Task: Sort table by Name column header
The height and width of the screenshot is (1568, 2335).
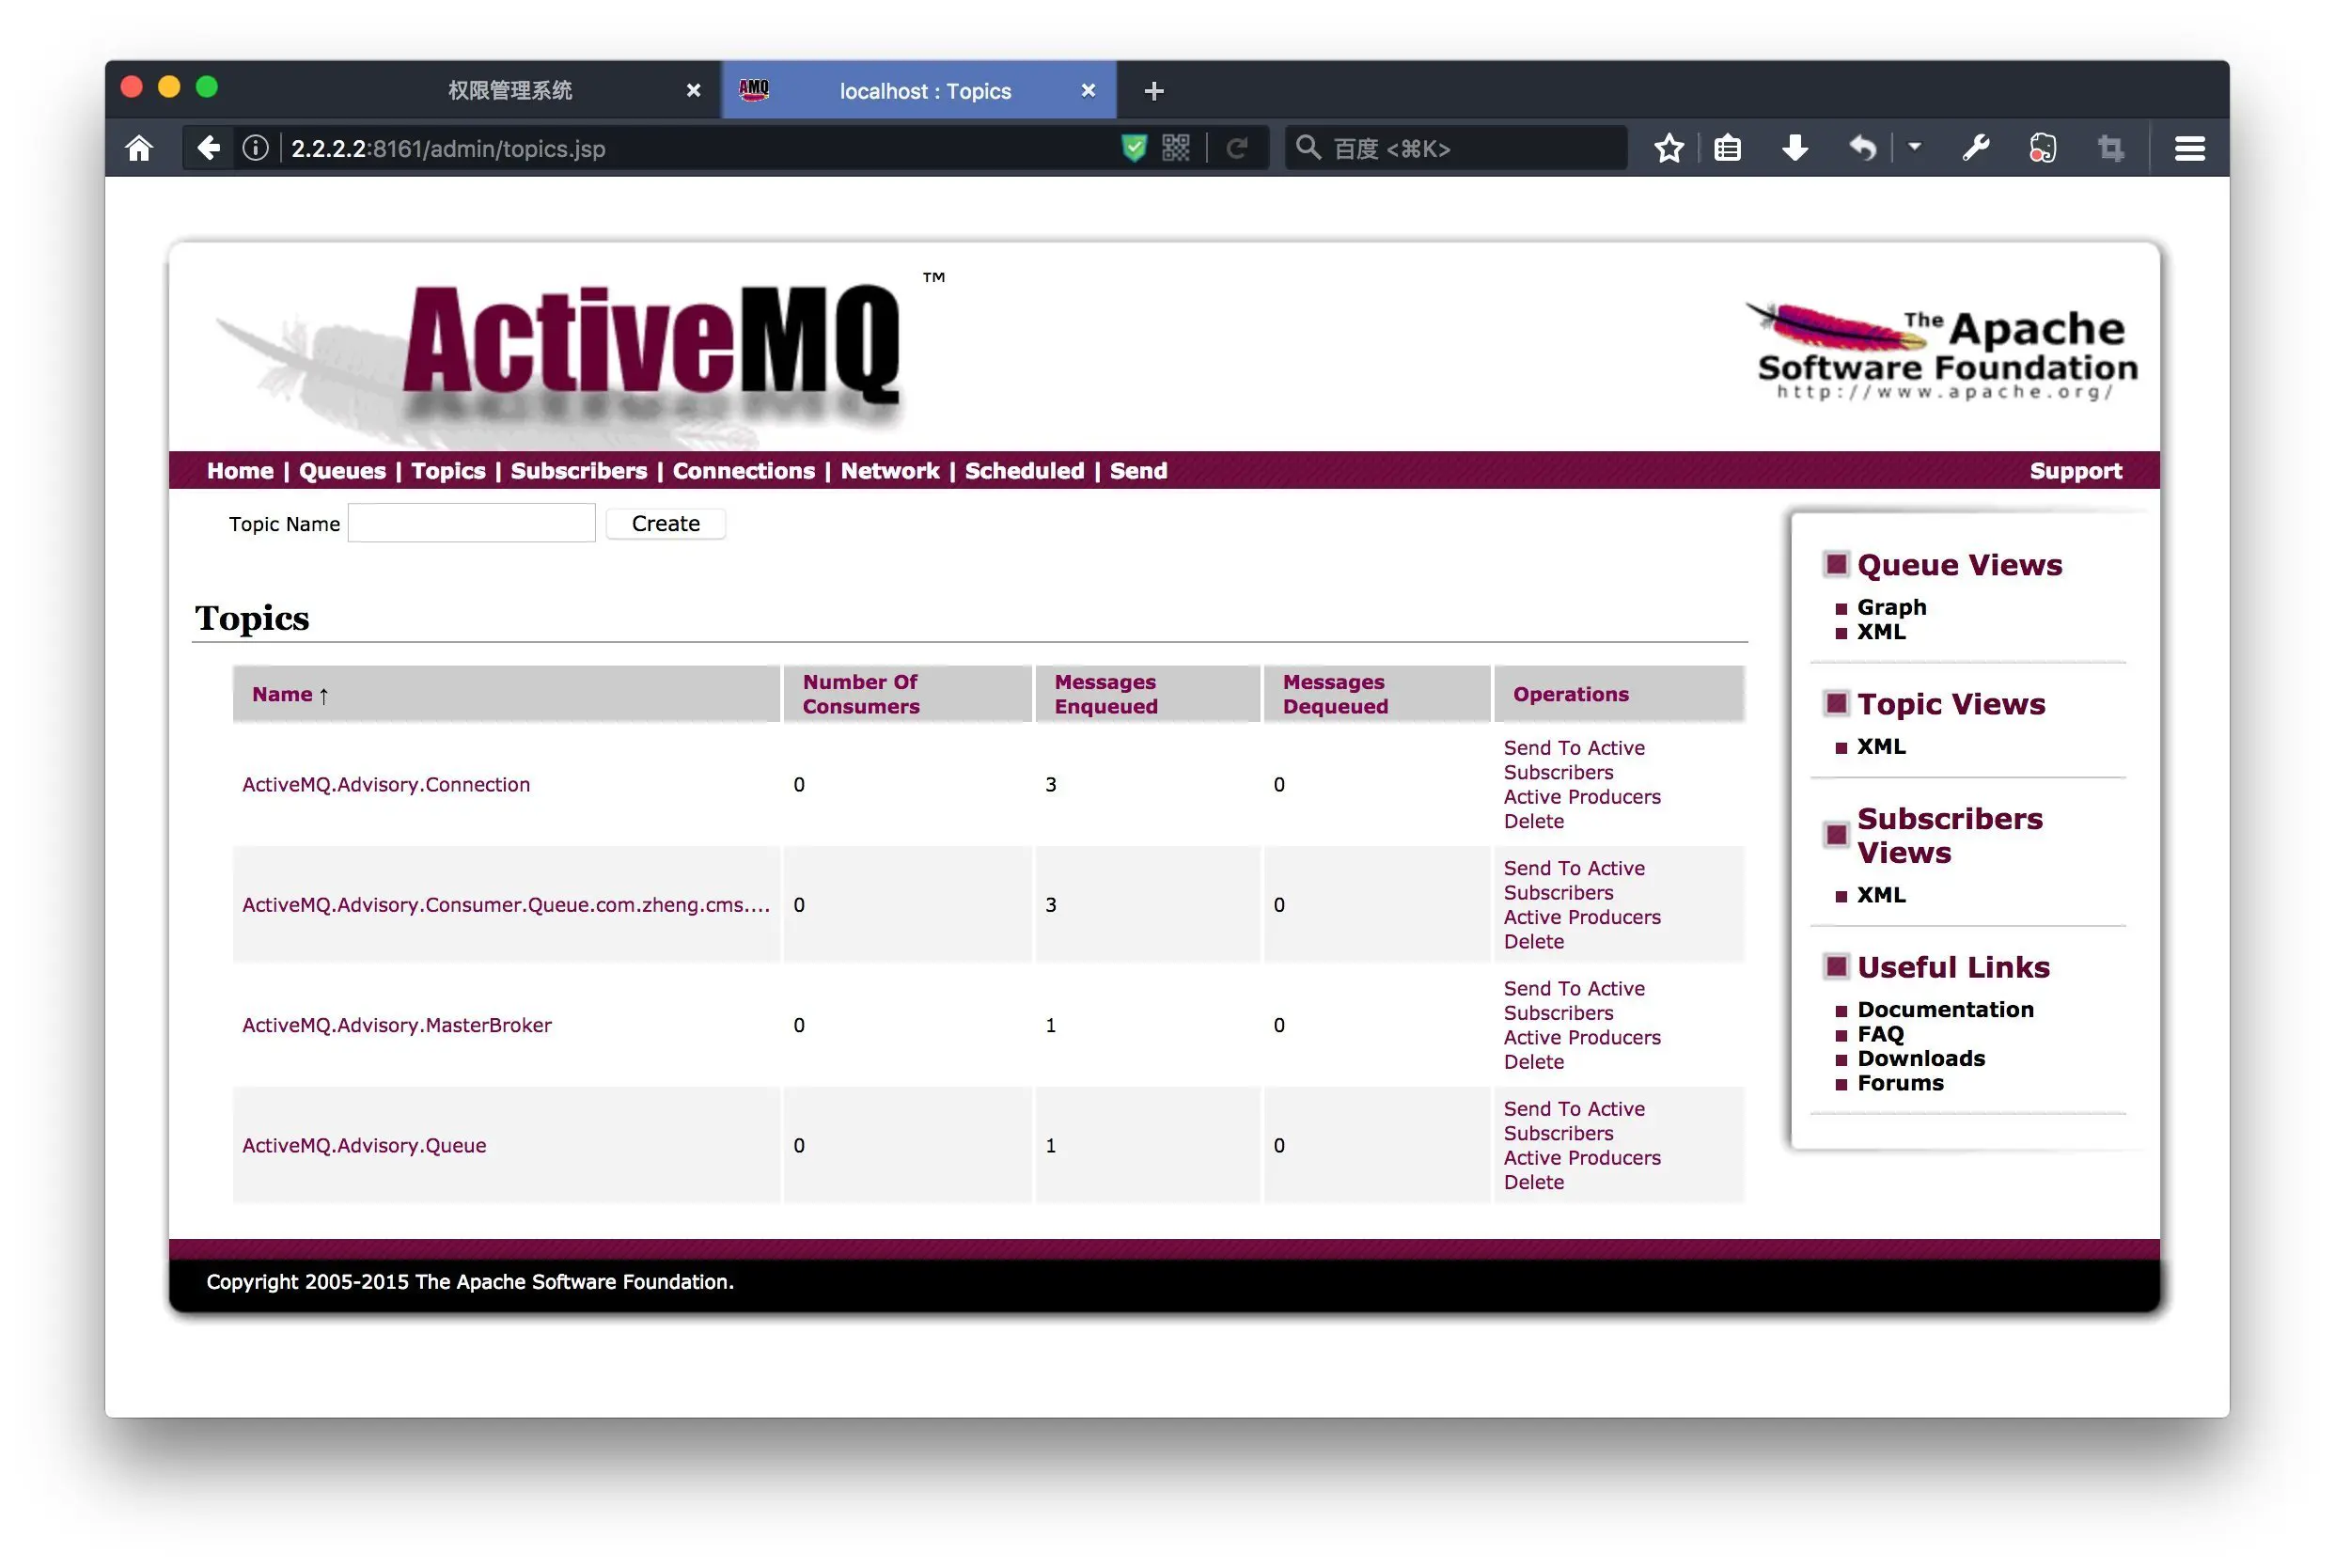Action: (282, 694)
